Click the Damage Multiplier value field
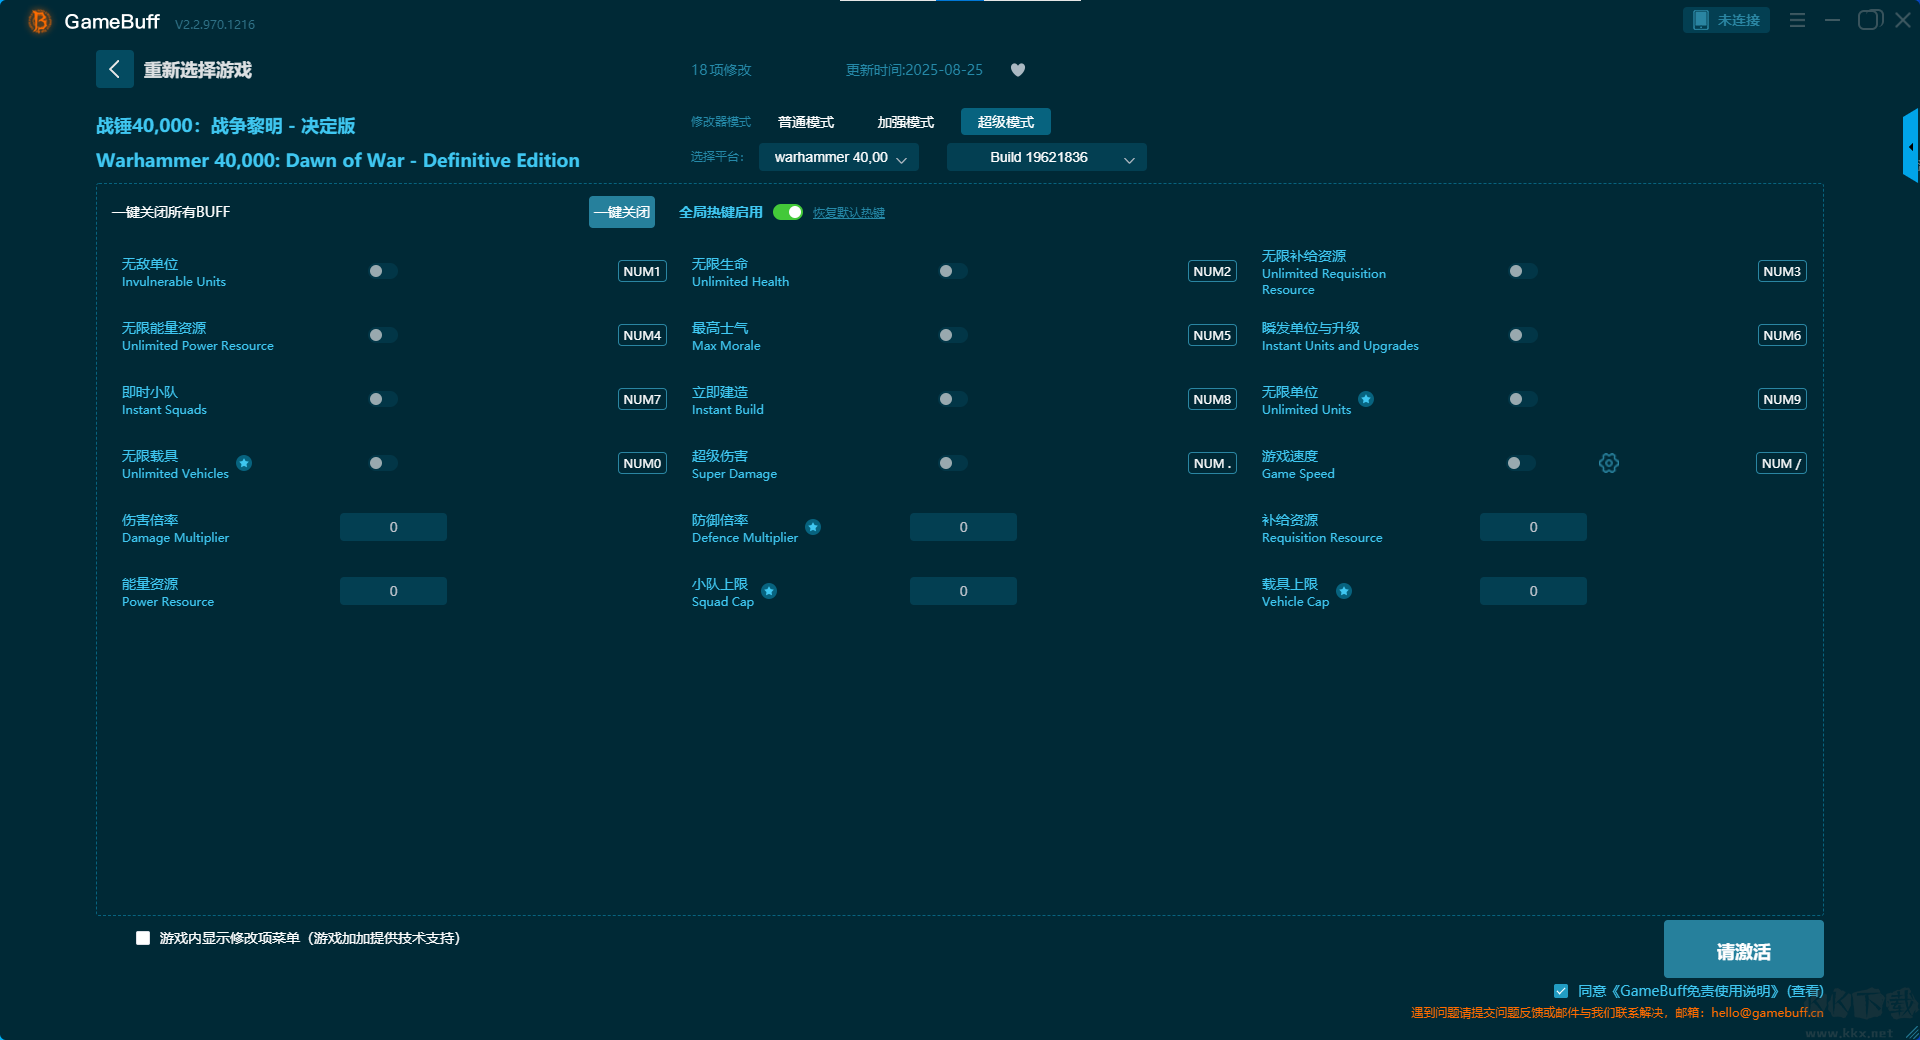 (393, 527)
